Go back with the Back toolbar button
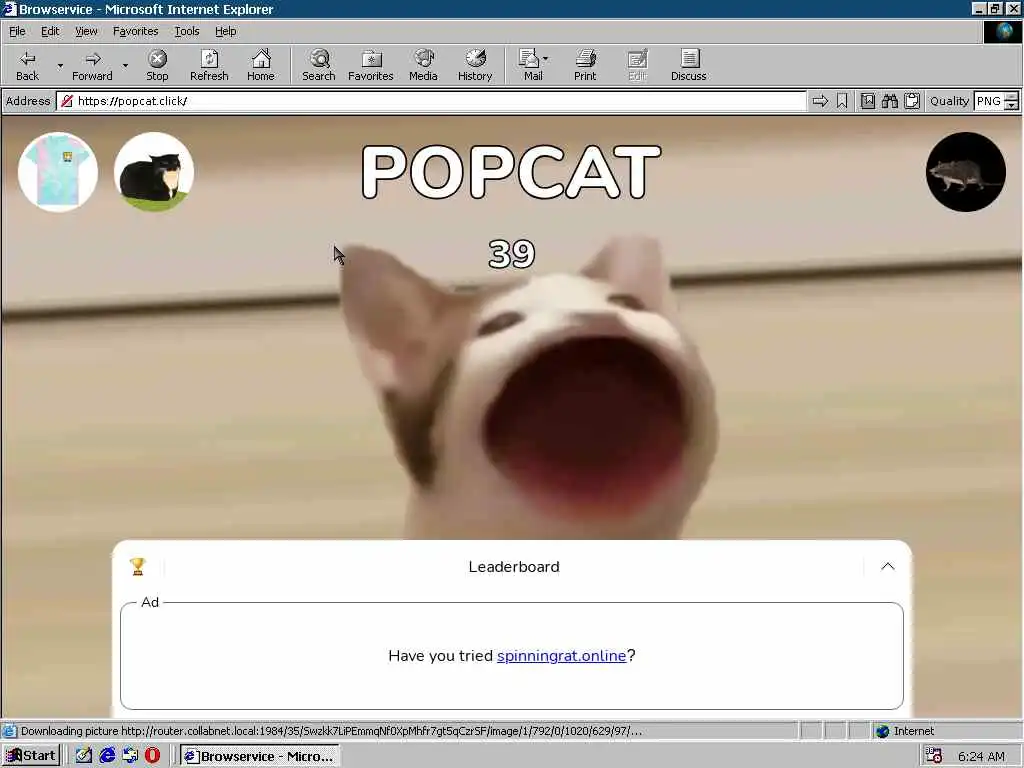 click(27, 65)
